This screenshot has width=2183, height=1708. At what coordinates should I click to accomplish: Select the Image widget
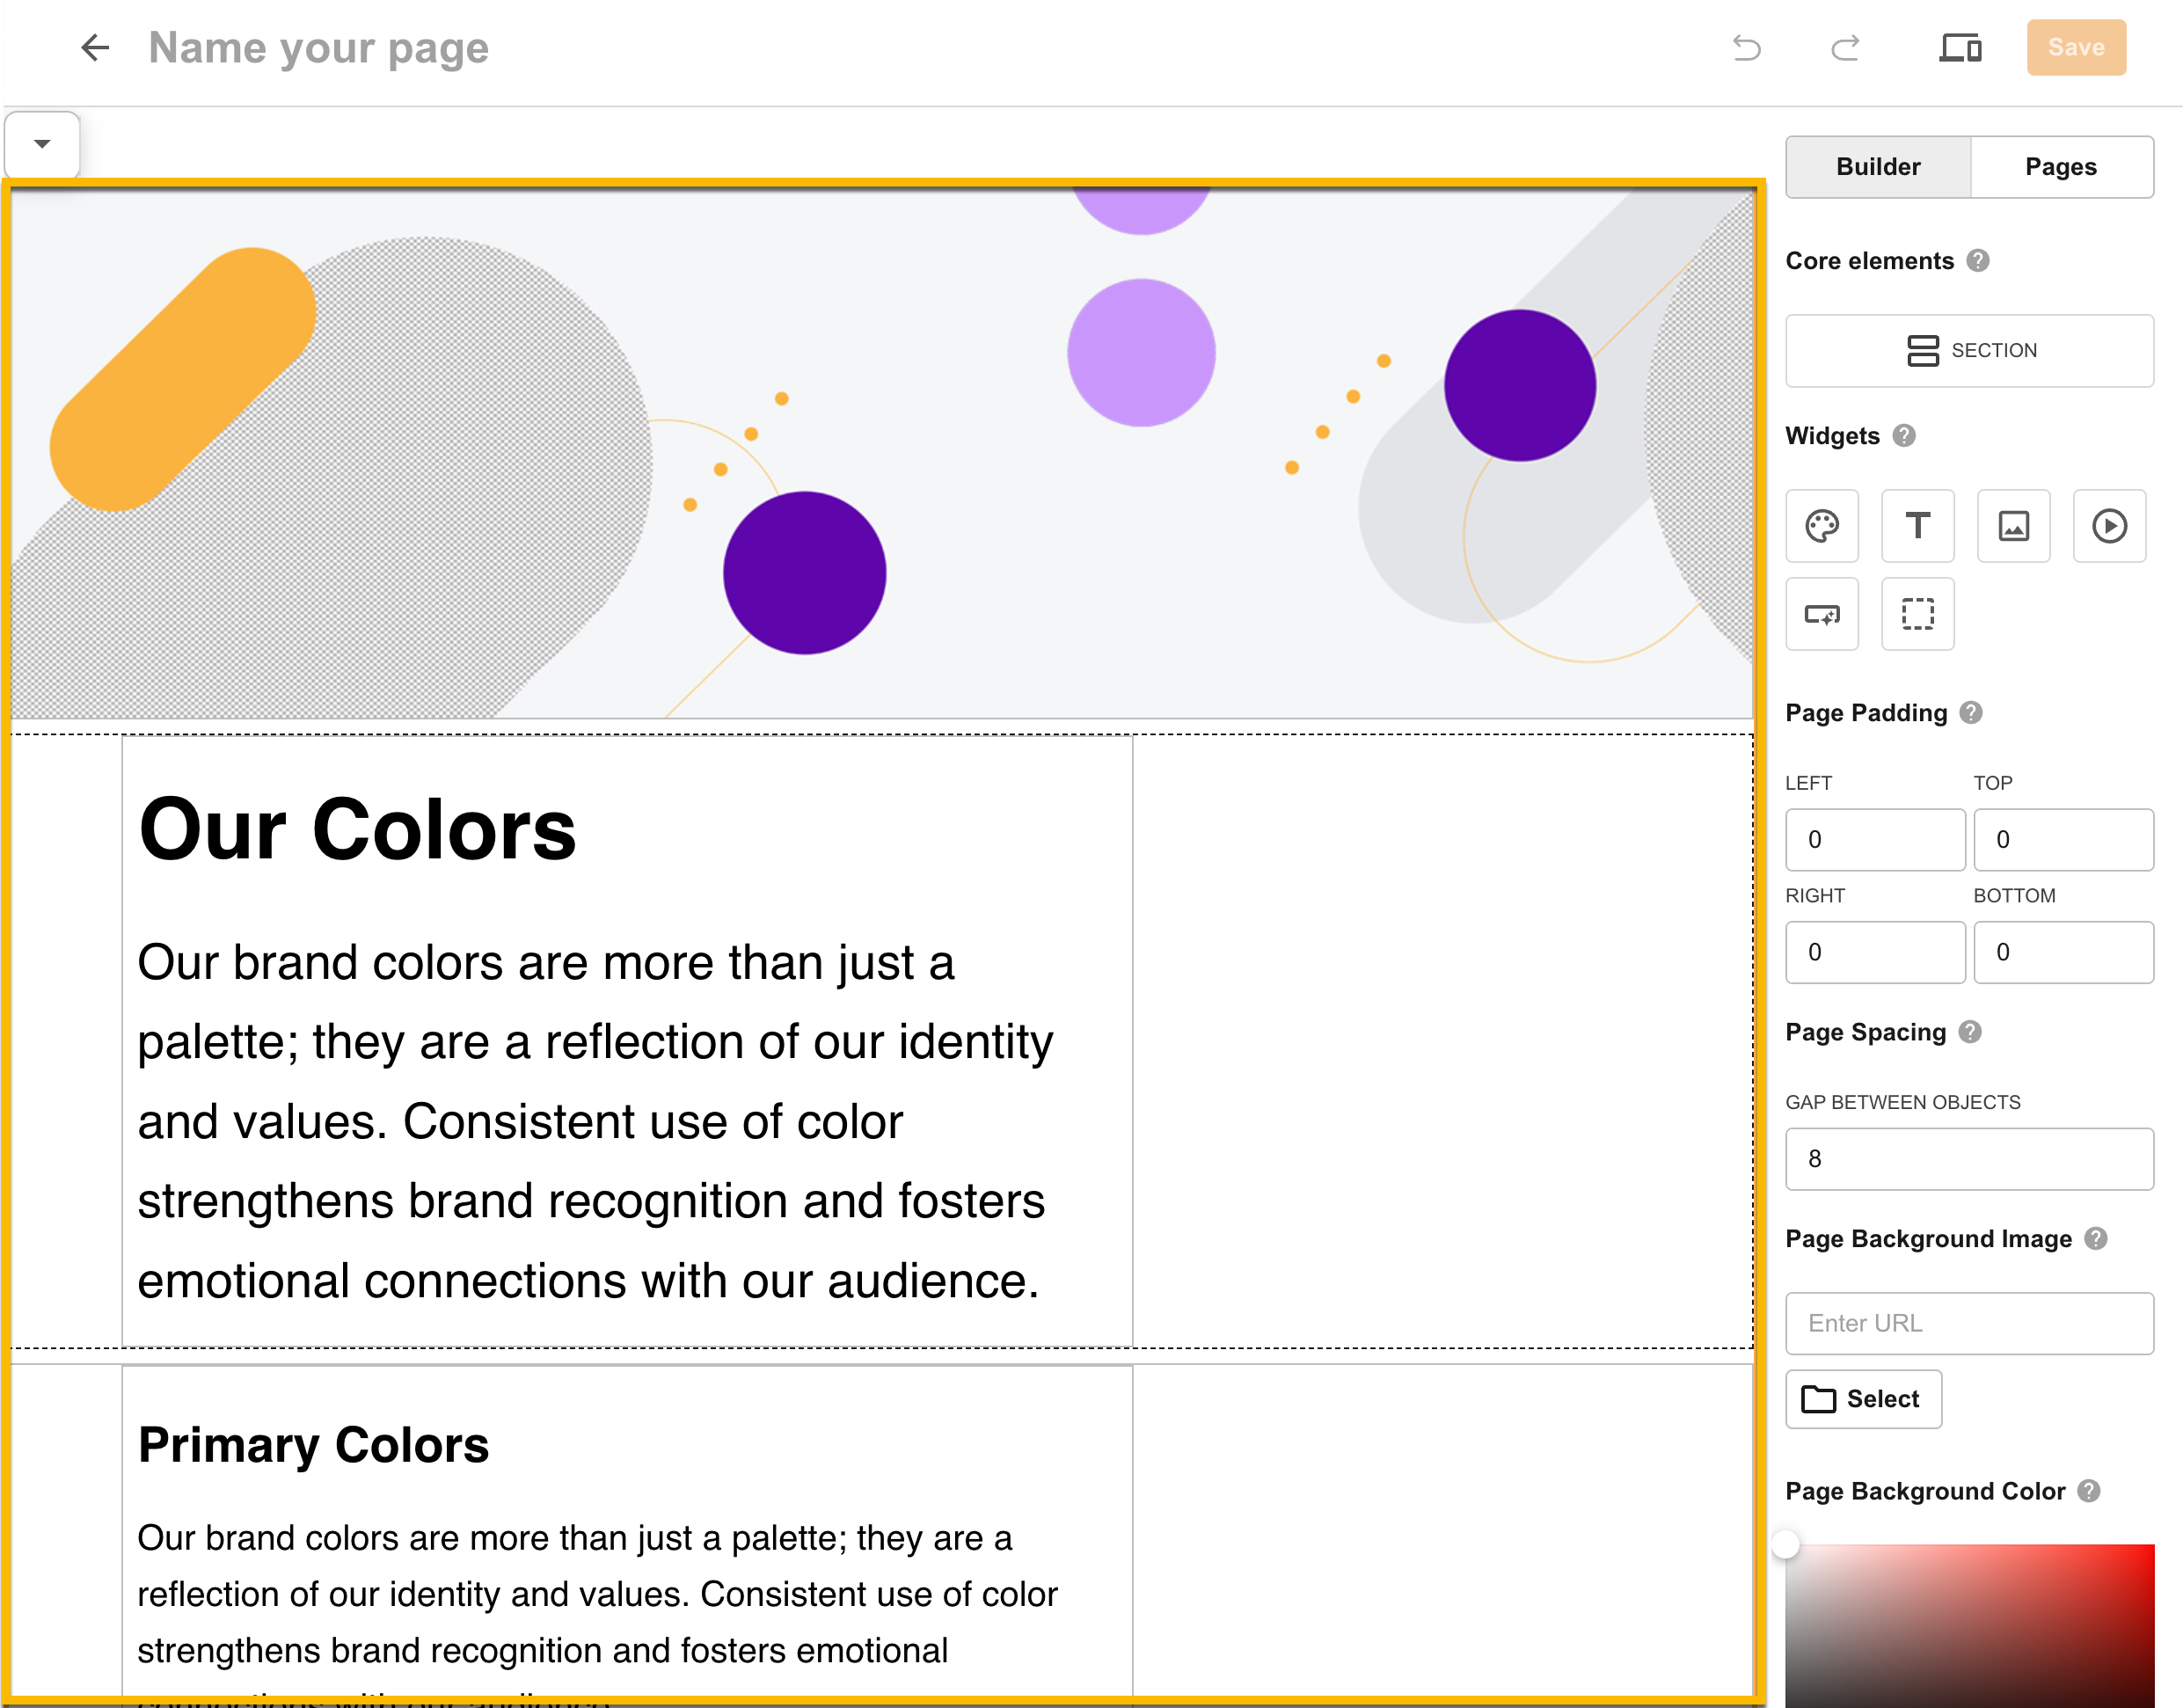[2013, 526]
